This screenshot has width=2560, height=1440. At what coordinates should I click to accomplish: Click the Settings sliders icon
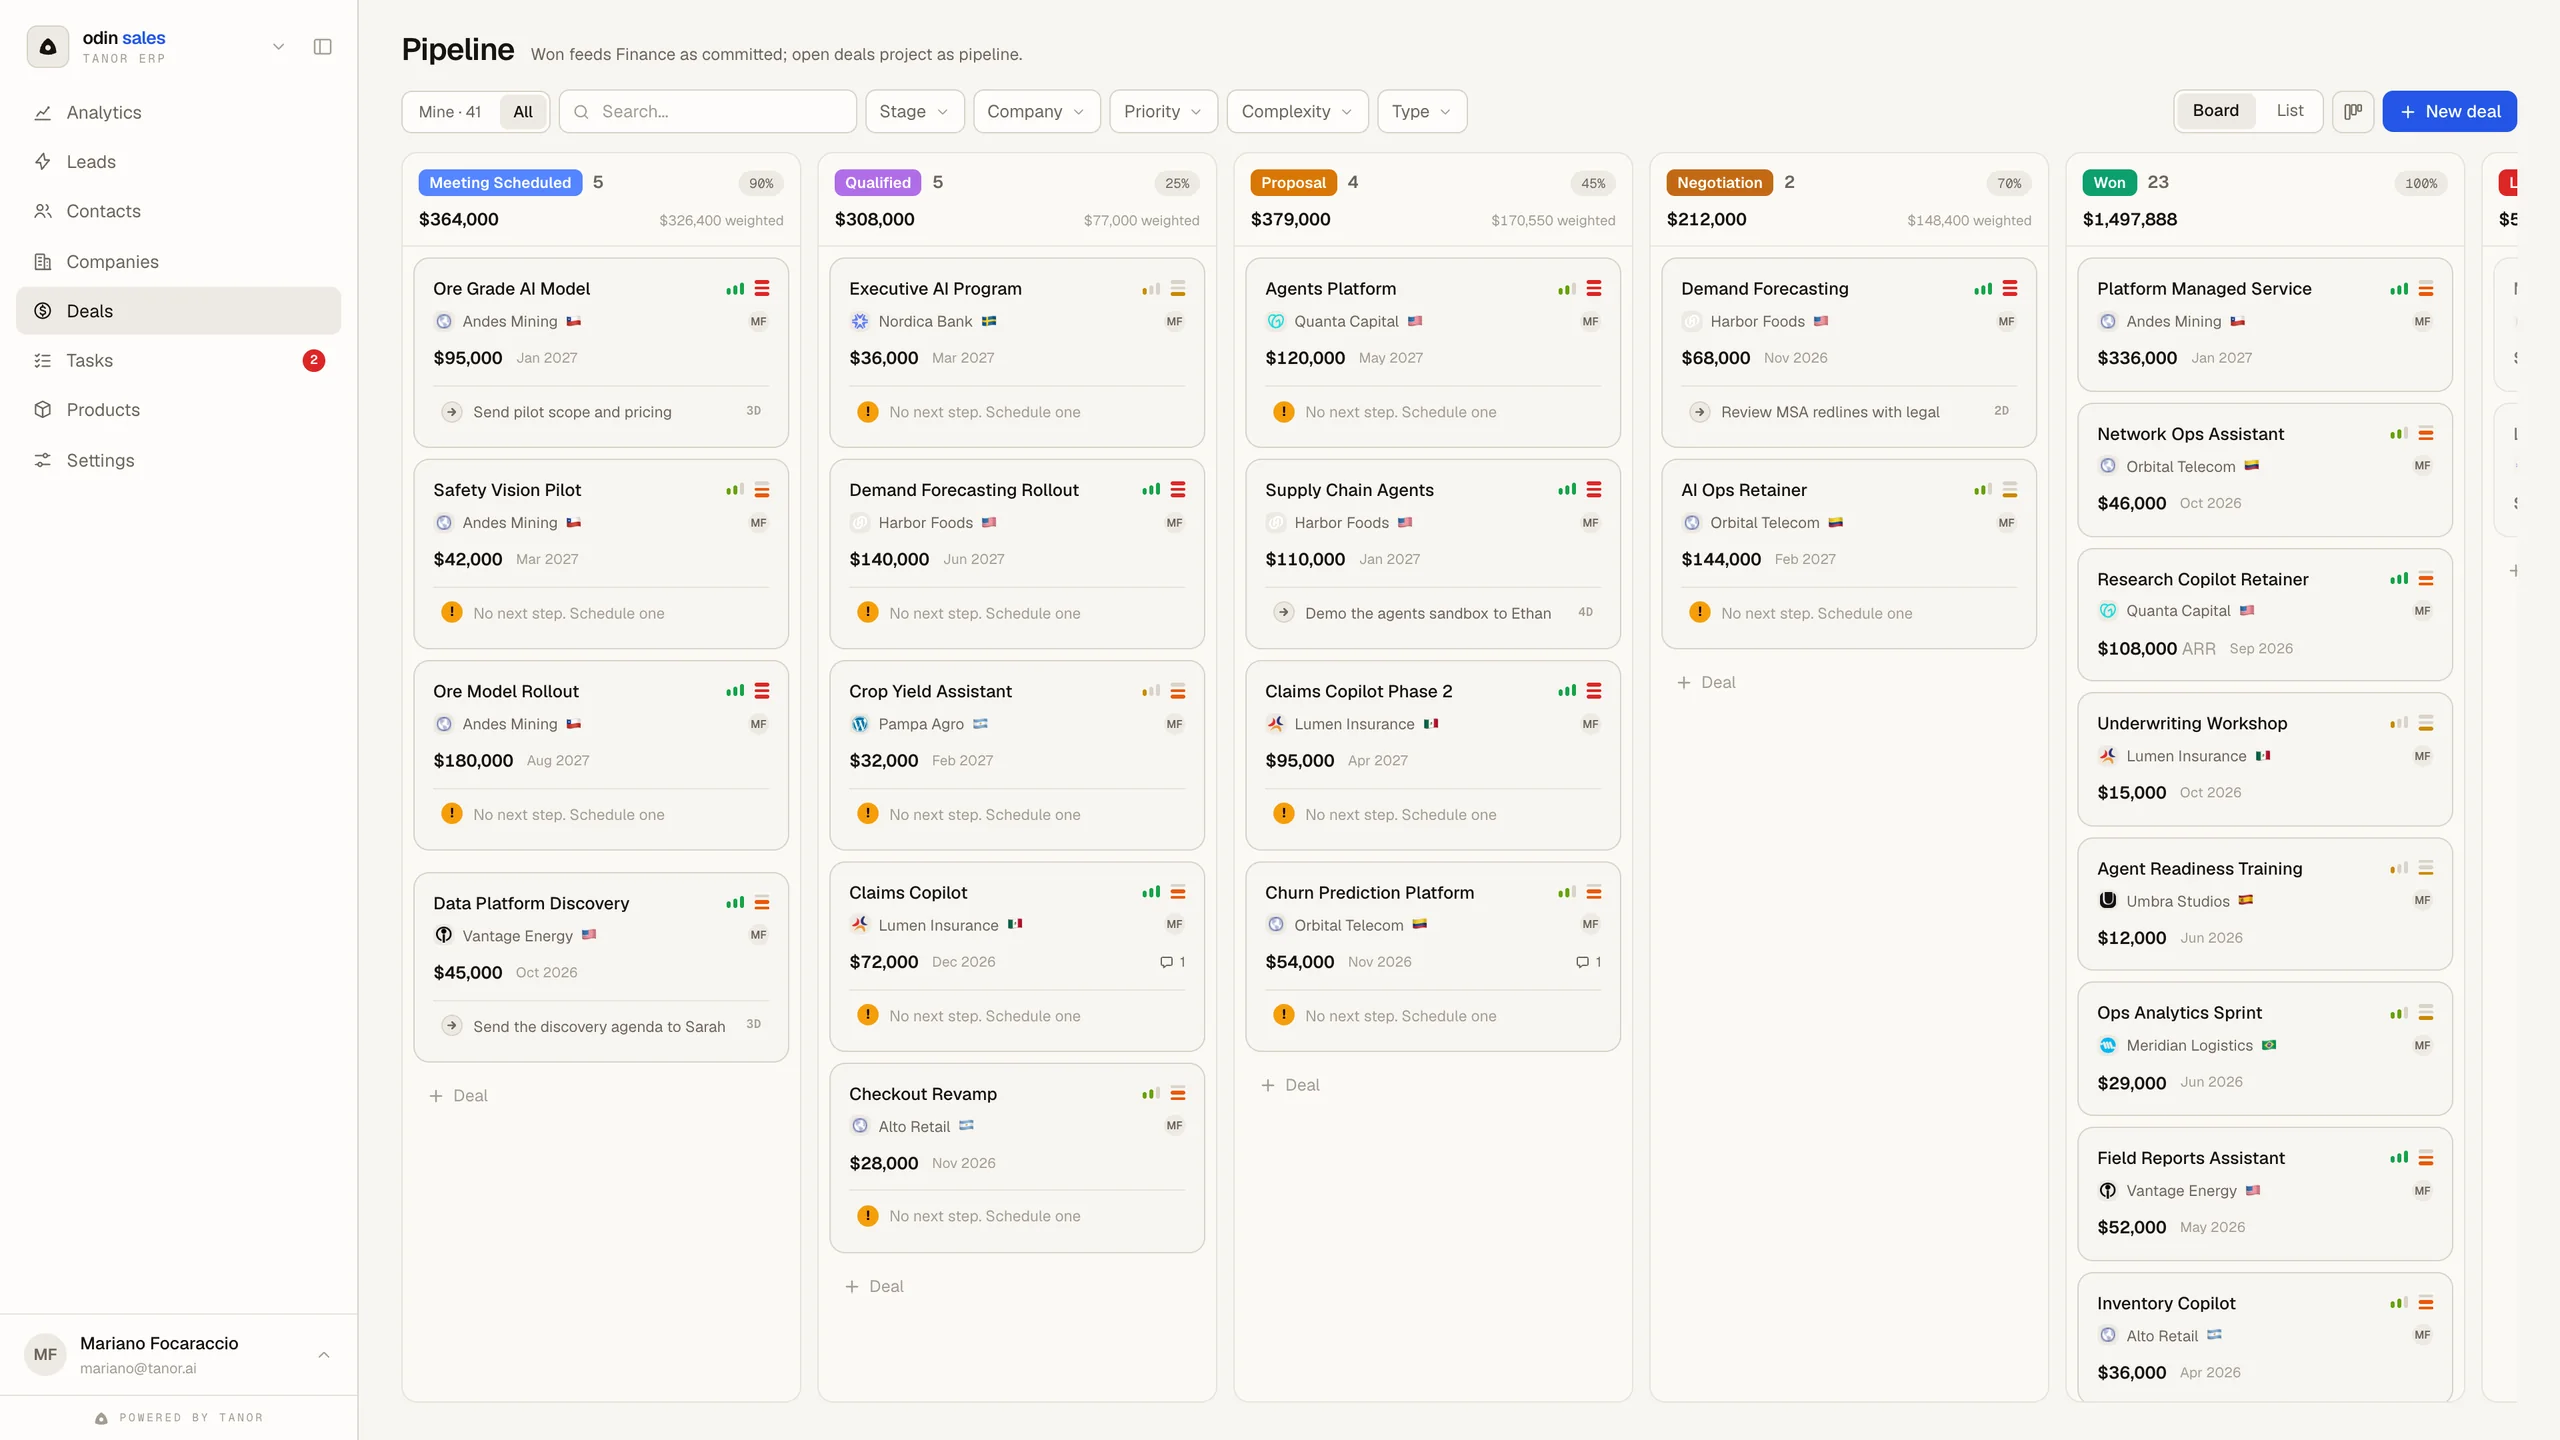[42, 460]
